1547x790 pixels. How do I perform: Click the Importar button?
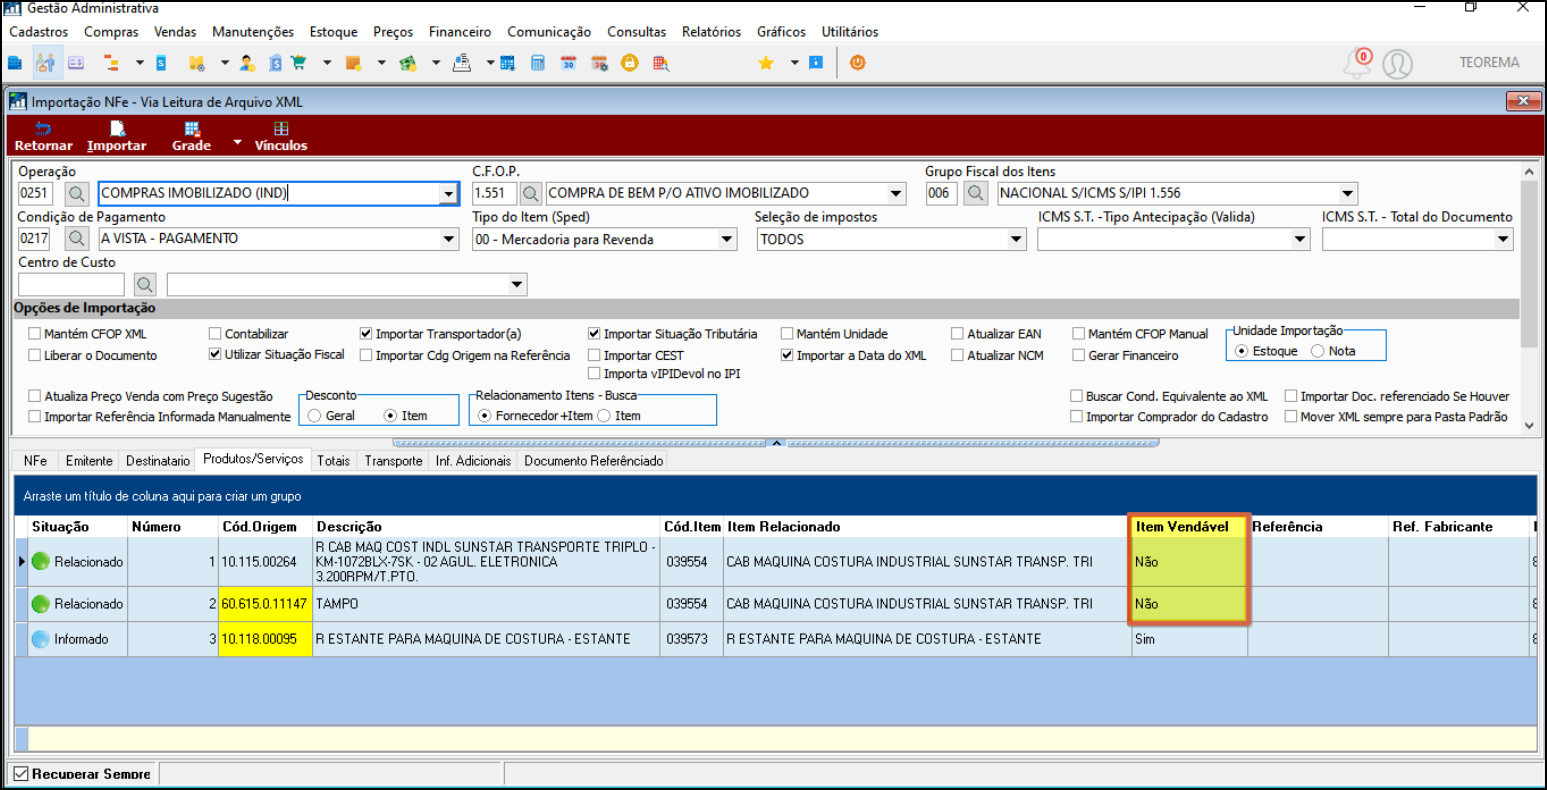coord(117,137)
